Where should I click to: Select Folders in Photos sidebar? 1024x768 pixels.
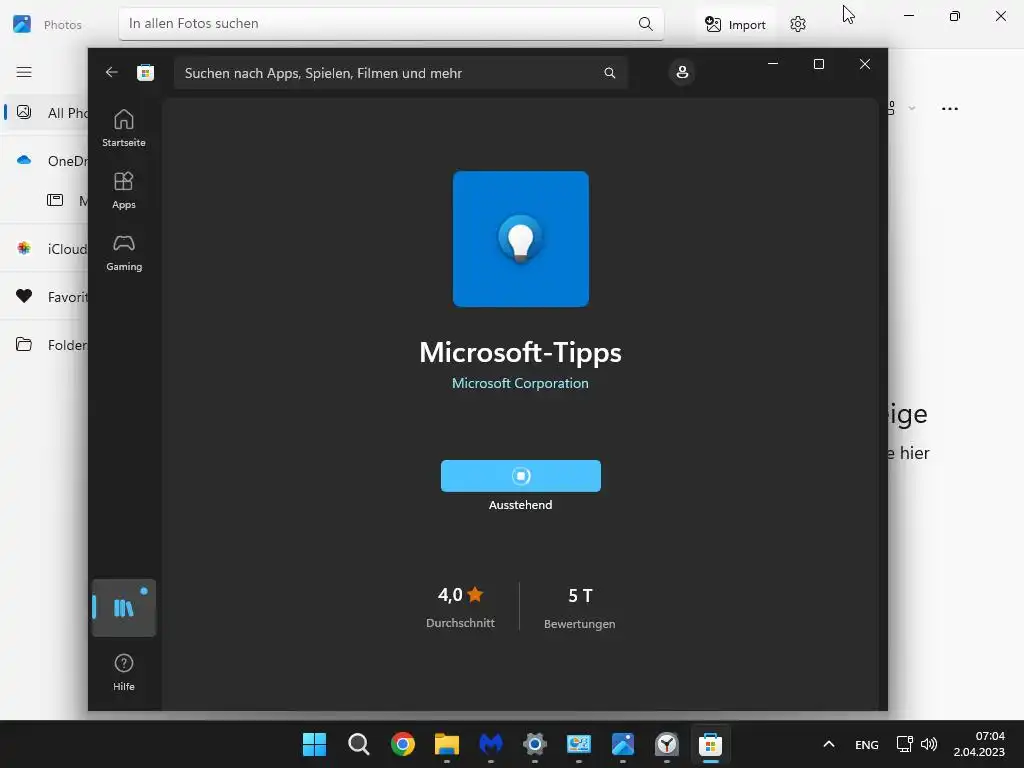click(46, 344)
